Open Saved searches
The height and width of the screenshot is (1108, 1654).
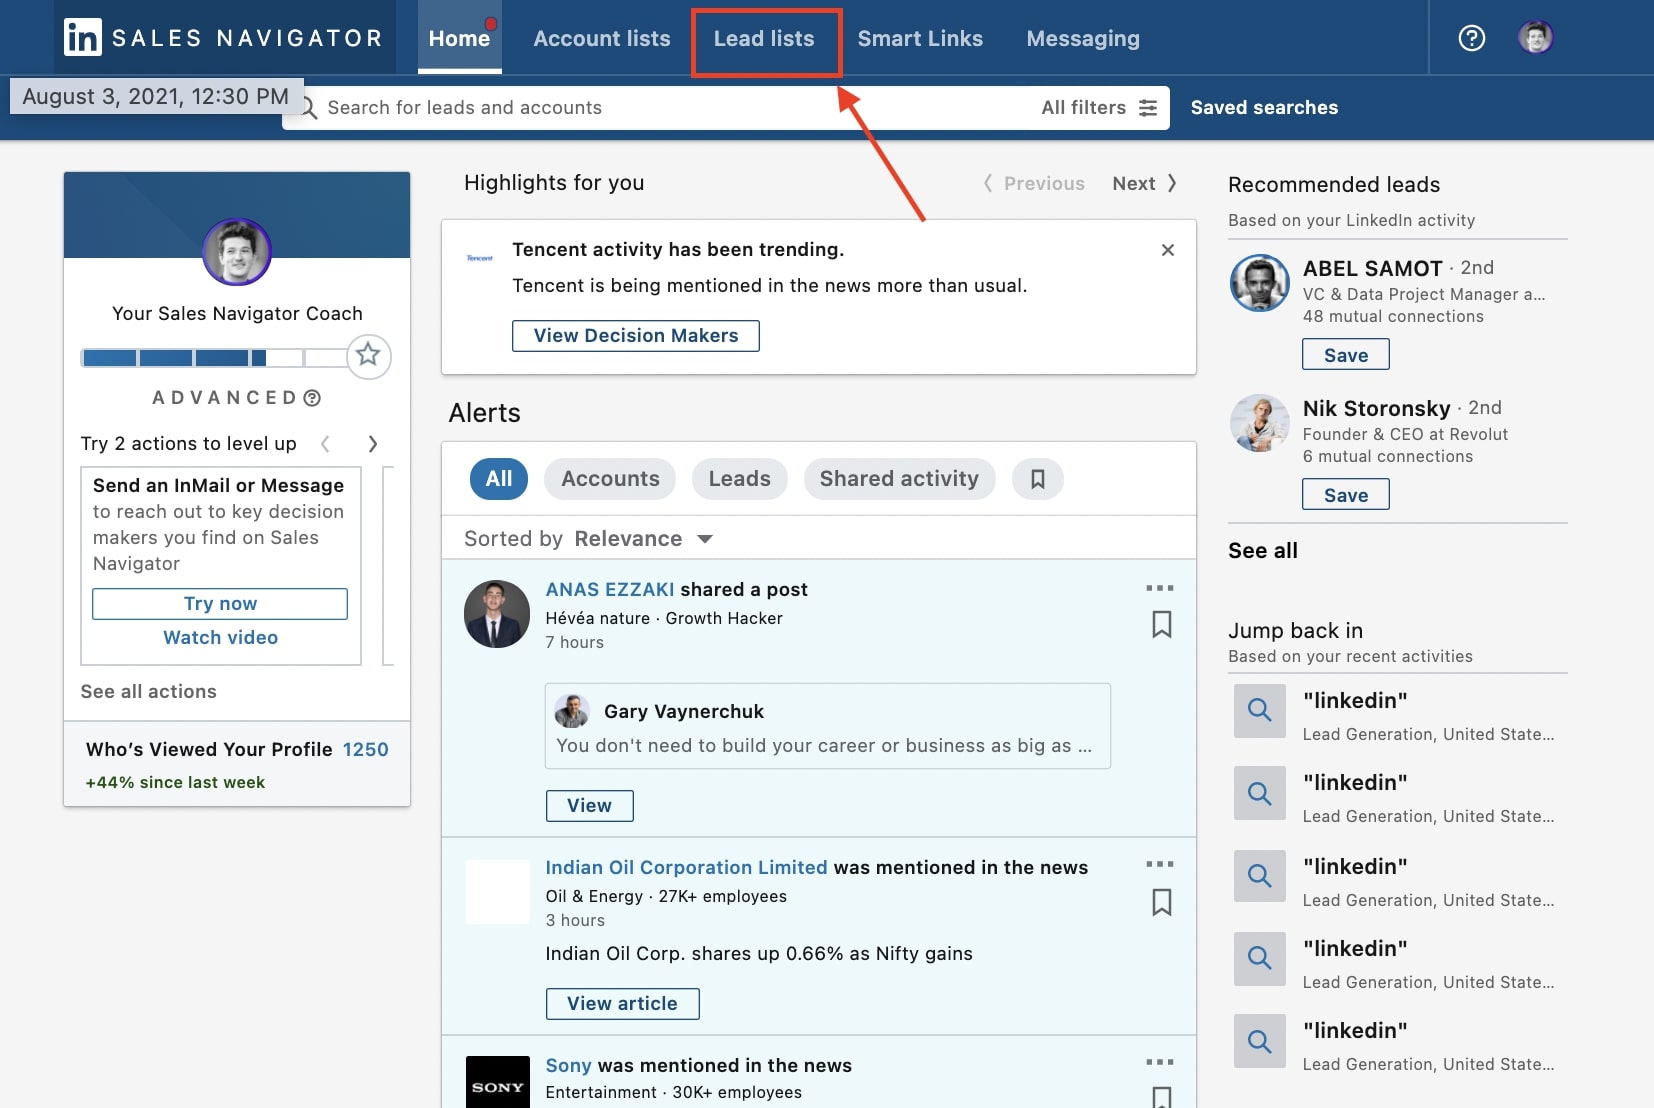point(1264,108)
